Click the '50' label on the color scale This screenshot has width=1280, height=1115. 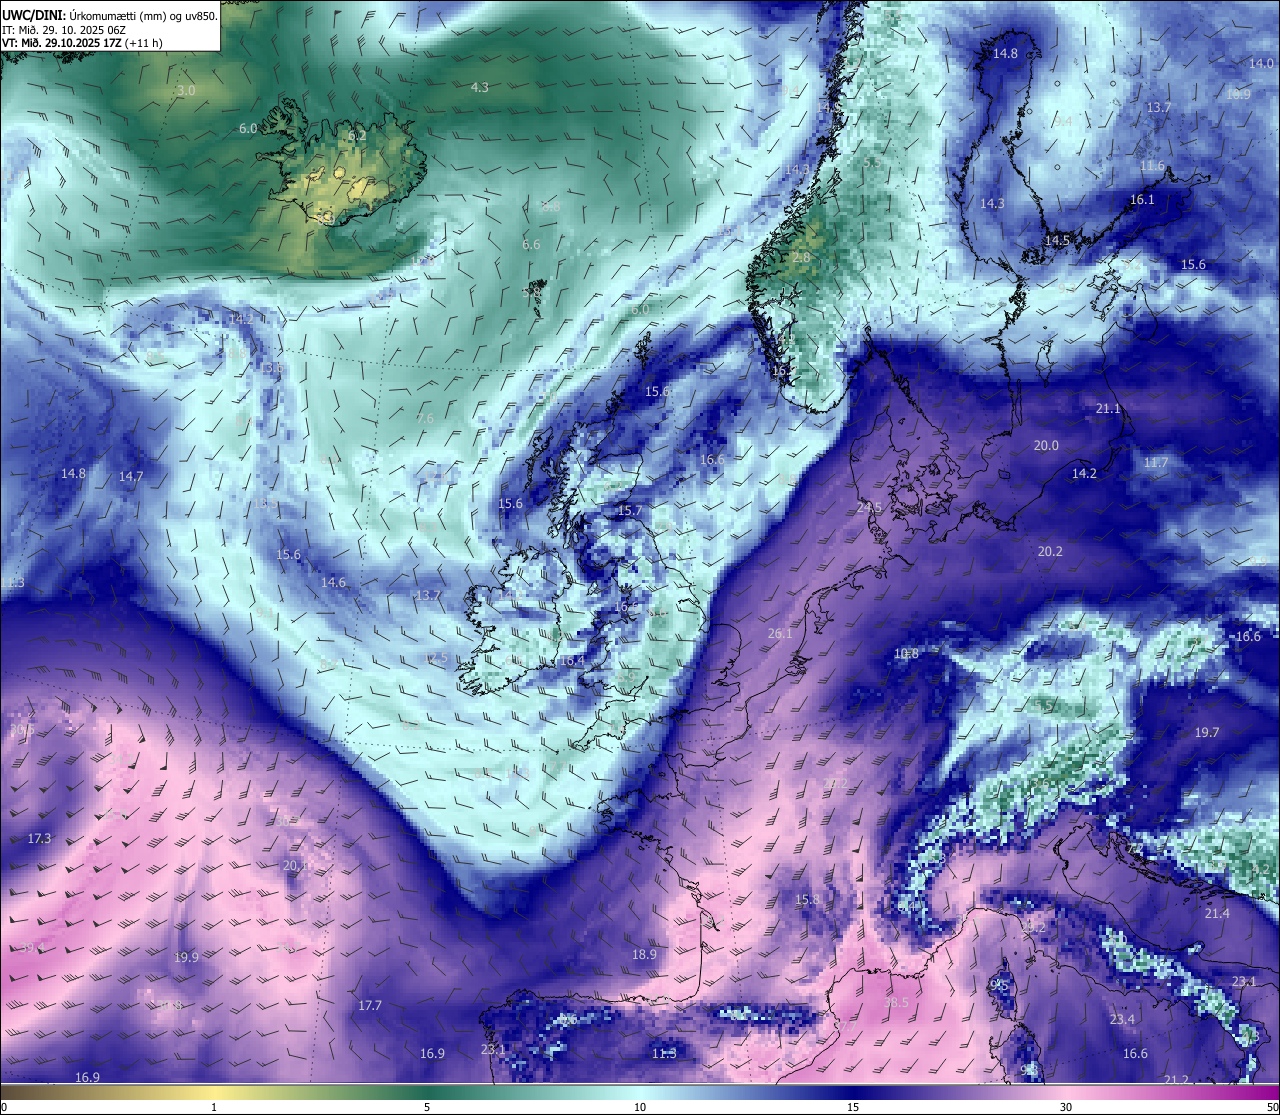[x=1272, y=1107]
